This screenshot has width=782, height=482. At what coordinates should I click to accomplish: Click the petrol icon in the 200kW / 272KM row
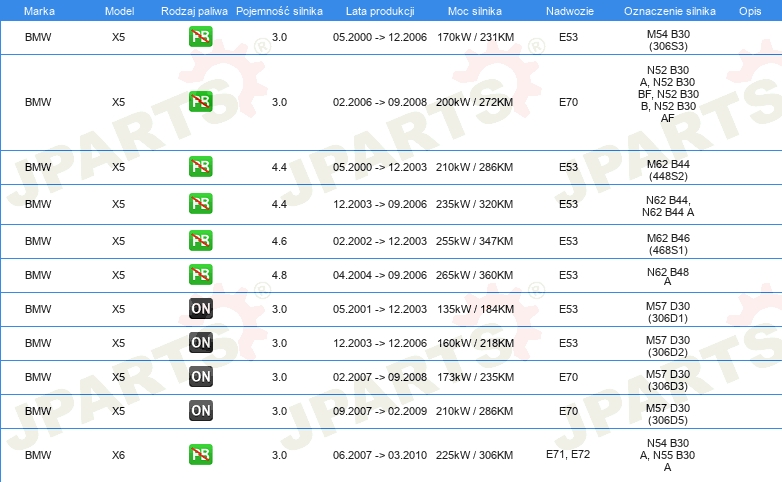(200, 102)
